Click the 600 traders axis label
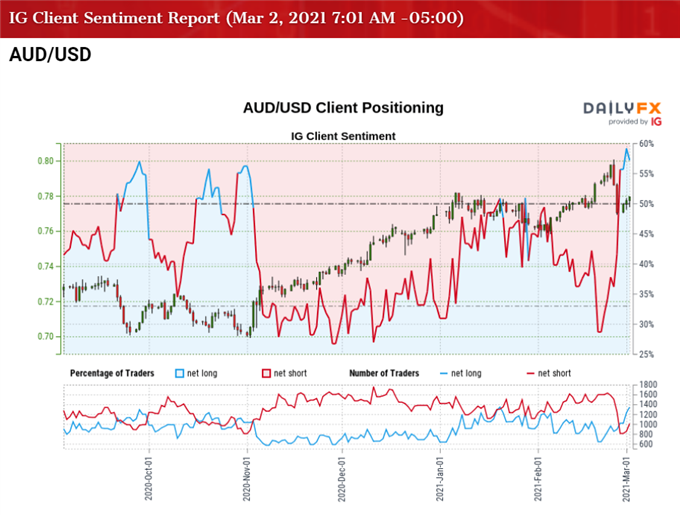The width and height of the screenshot is (680, 515). click(646, 444)
